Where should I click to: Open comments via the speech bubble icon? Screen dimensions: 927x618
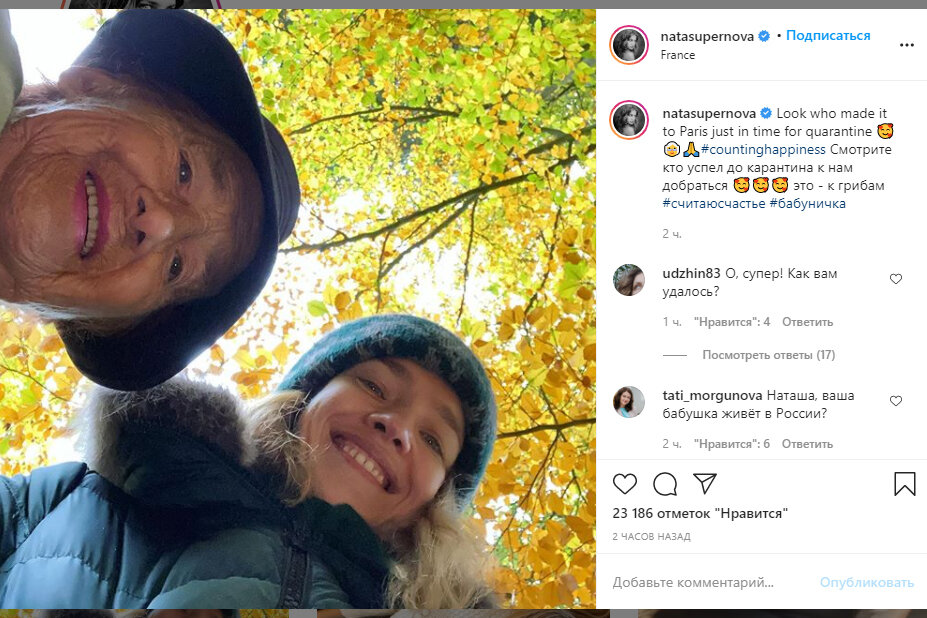tap(664, 484)
